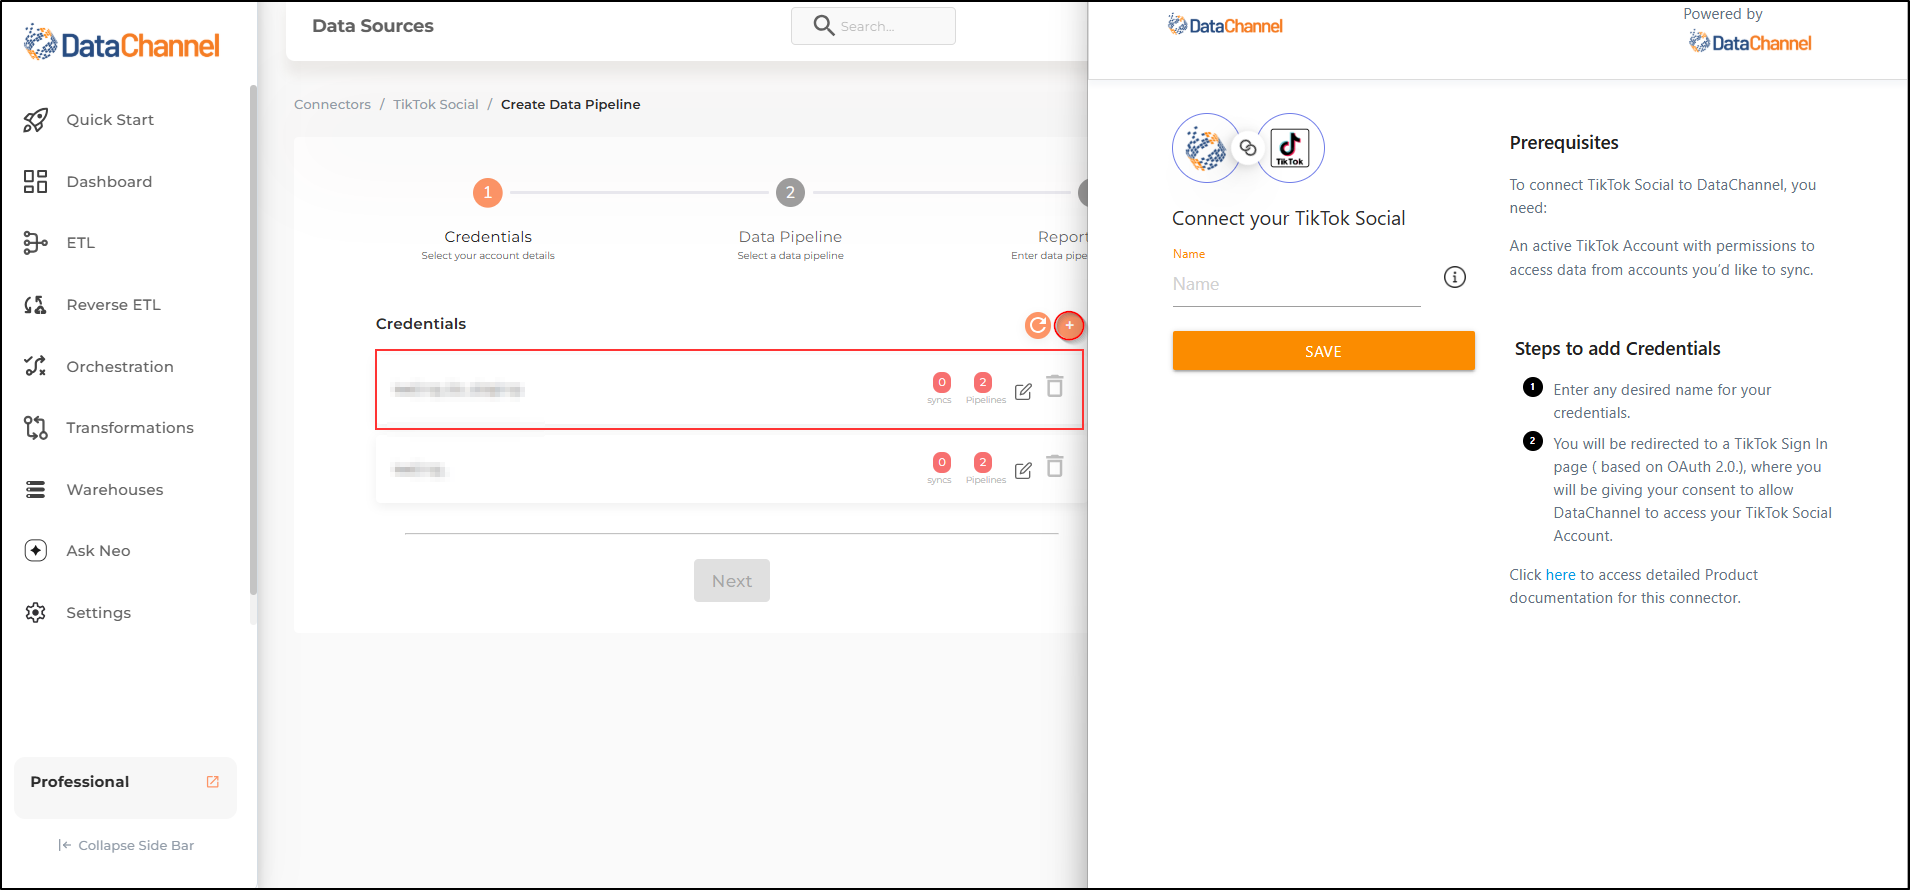1910x890 pixels.
Task: Open the 'here' documentation link
Action: click(x=1560, y=575)
